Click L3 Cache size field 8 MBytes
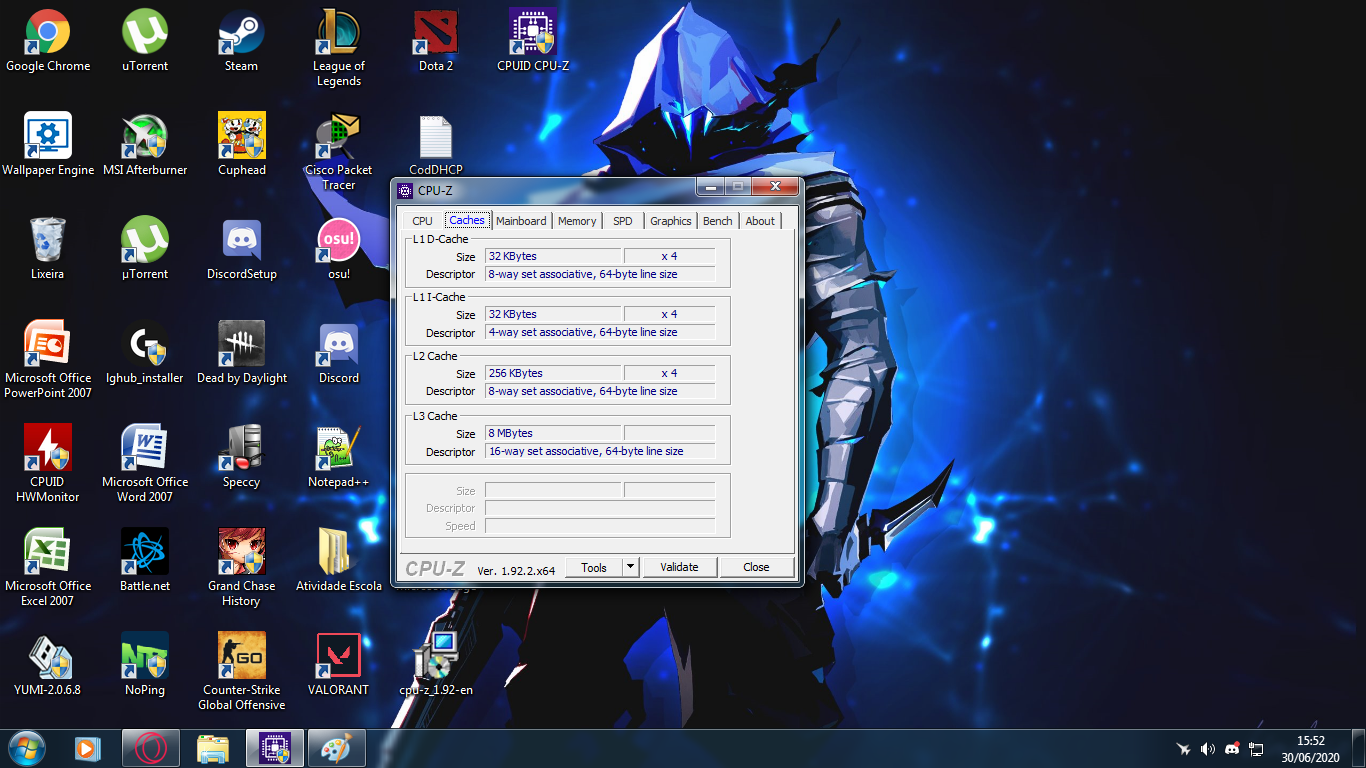 [553, 433]
